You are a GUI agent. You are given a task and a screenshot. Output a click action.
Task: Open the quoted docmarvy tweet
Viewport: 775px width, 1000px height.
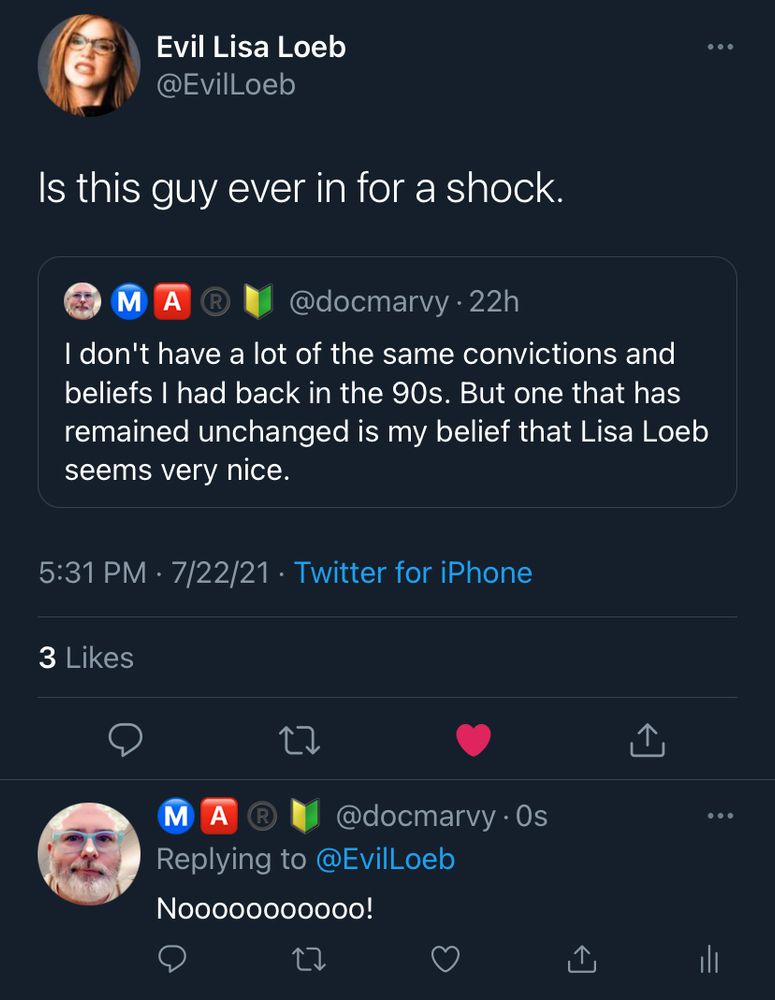click(387, 410)
